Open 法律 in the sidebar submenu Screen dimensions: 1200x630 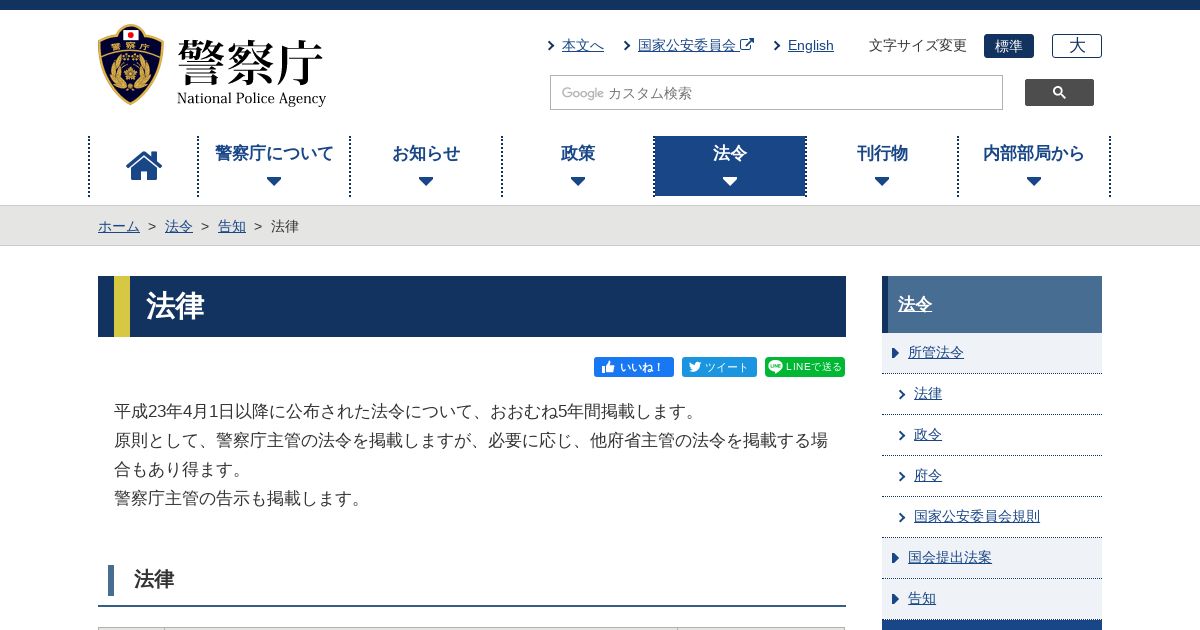click(928, 394)
